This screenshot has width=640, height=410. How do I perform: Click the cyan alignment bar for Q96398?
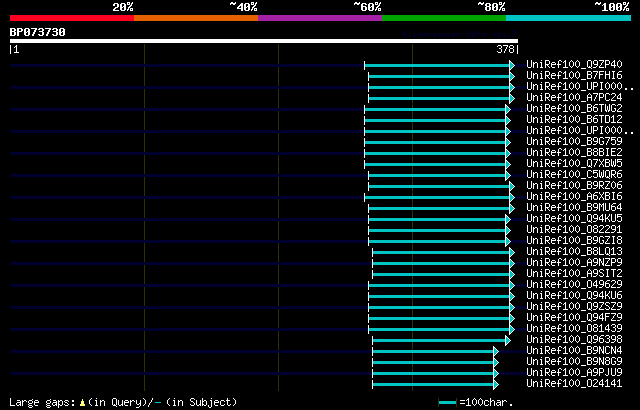coord(439,341)
